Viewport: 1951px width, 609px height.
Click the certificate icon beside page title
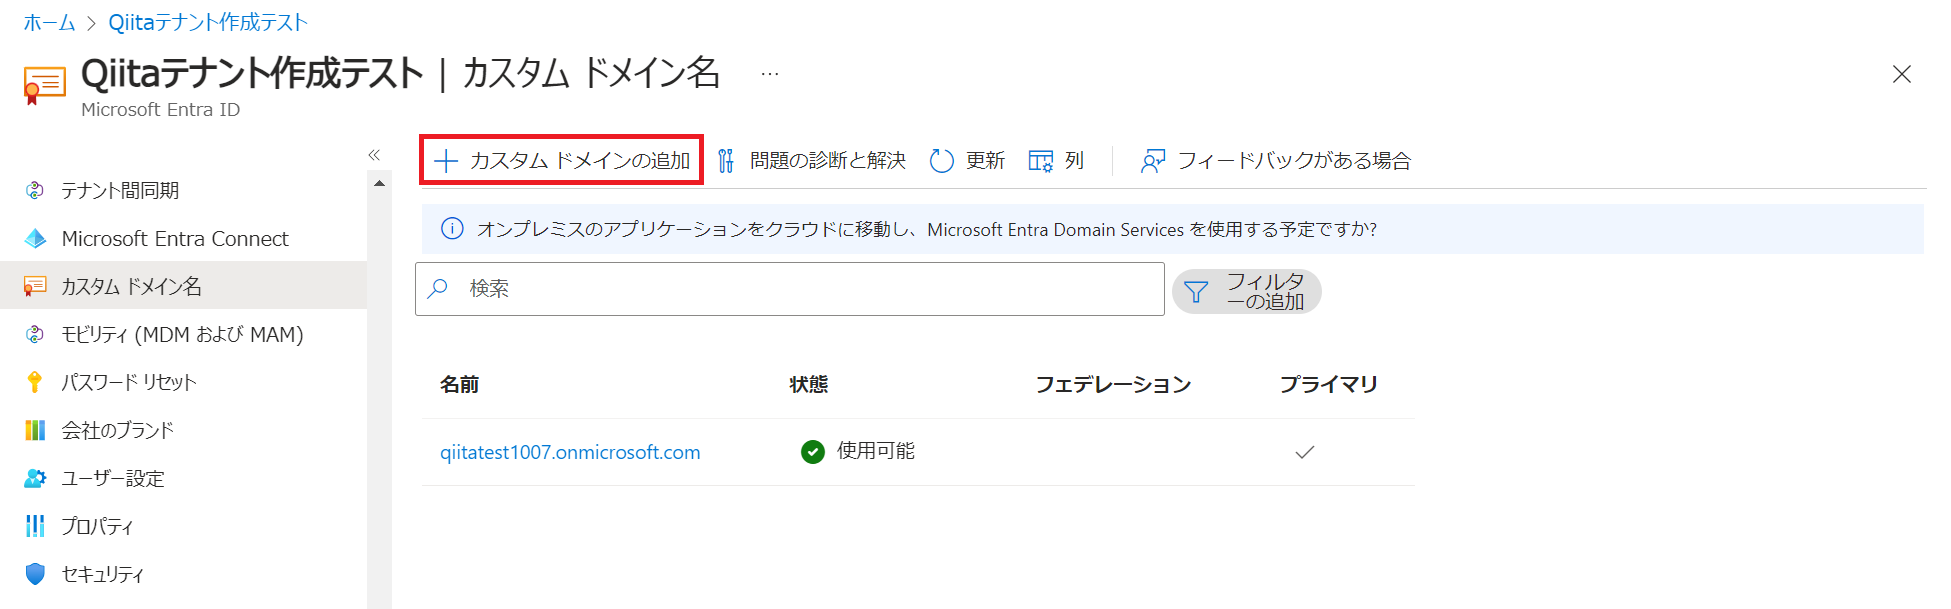click(44, 86)
